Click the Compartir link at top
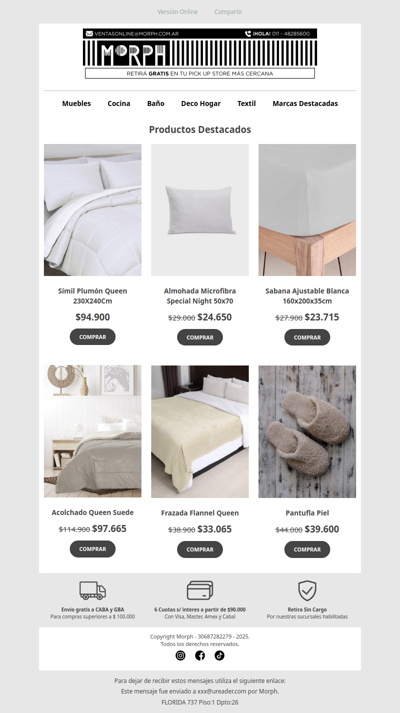400x713 pixels. click(228, 12)
